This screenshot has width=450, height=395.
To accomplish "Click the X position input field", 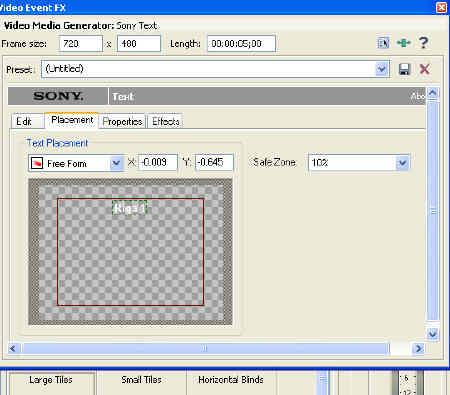I will pos(157,162).
